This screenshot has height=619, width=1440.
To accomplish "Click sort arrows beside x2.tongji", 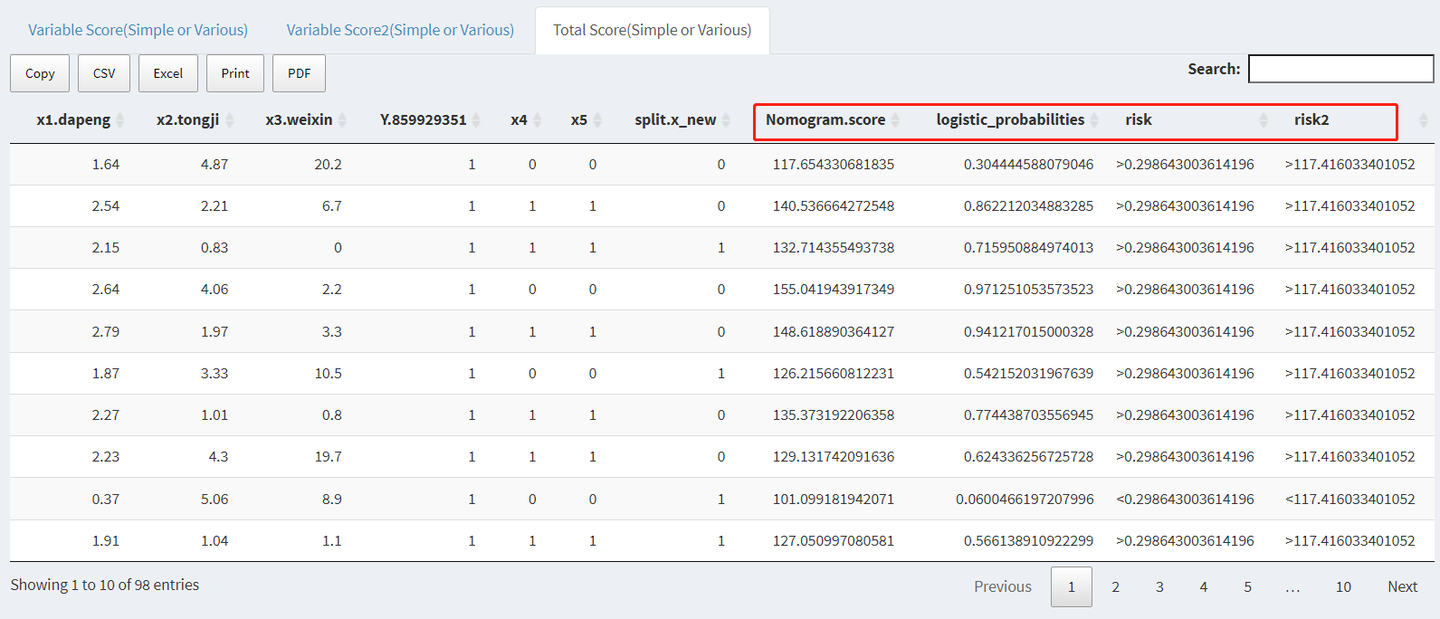I will pyautogui.click(x=229, y=120).
